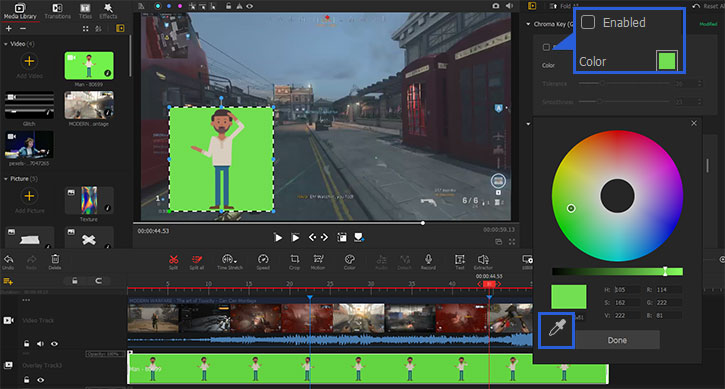Select the Glitch video thumbnail

(29, 105)
